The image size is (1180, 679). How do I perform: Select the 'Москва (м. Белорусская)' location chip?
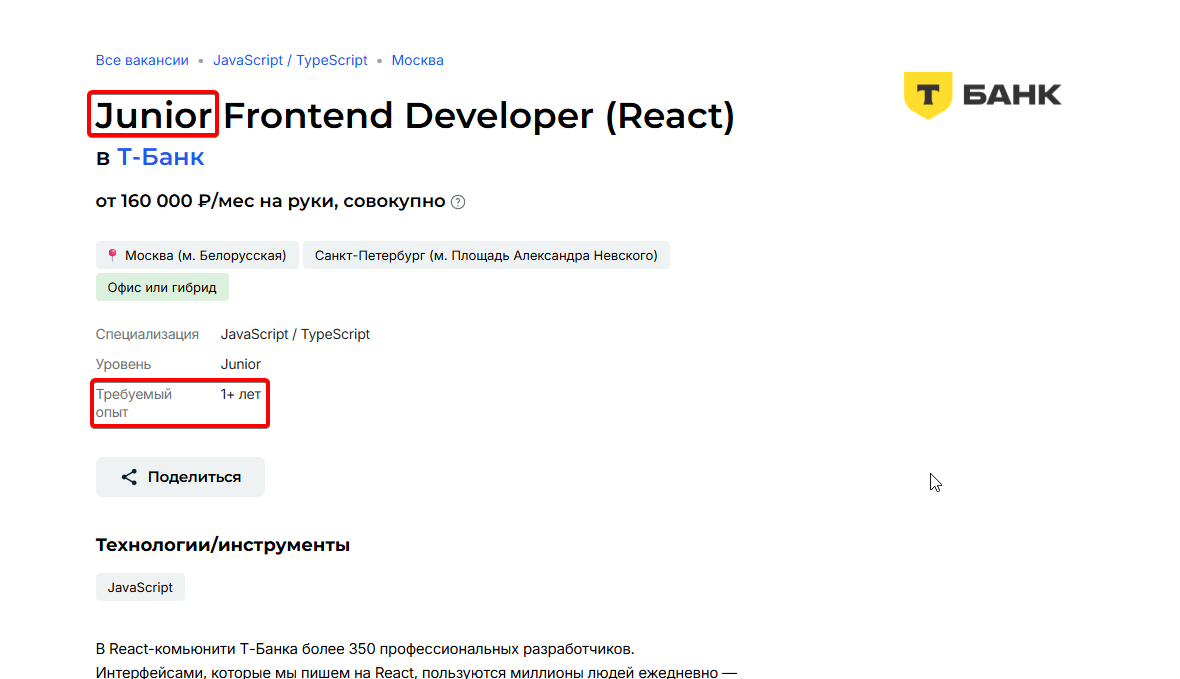click(197, 255)
